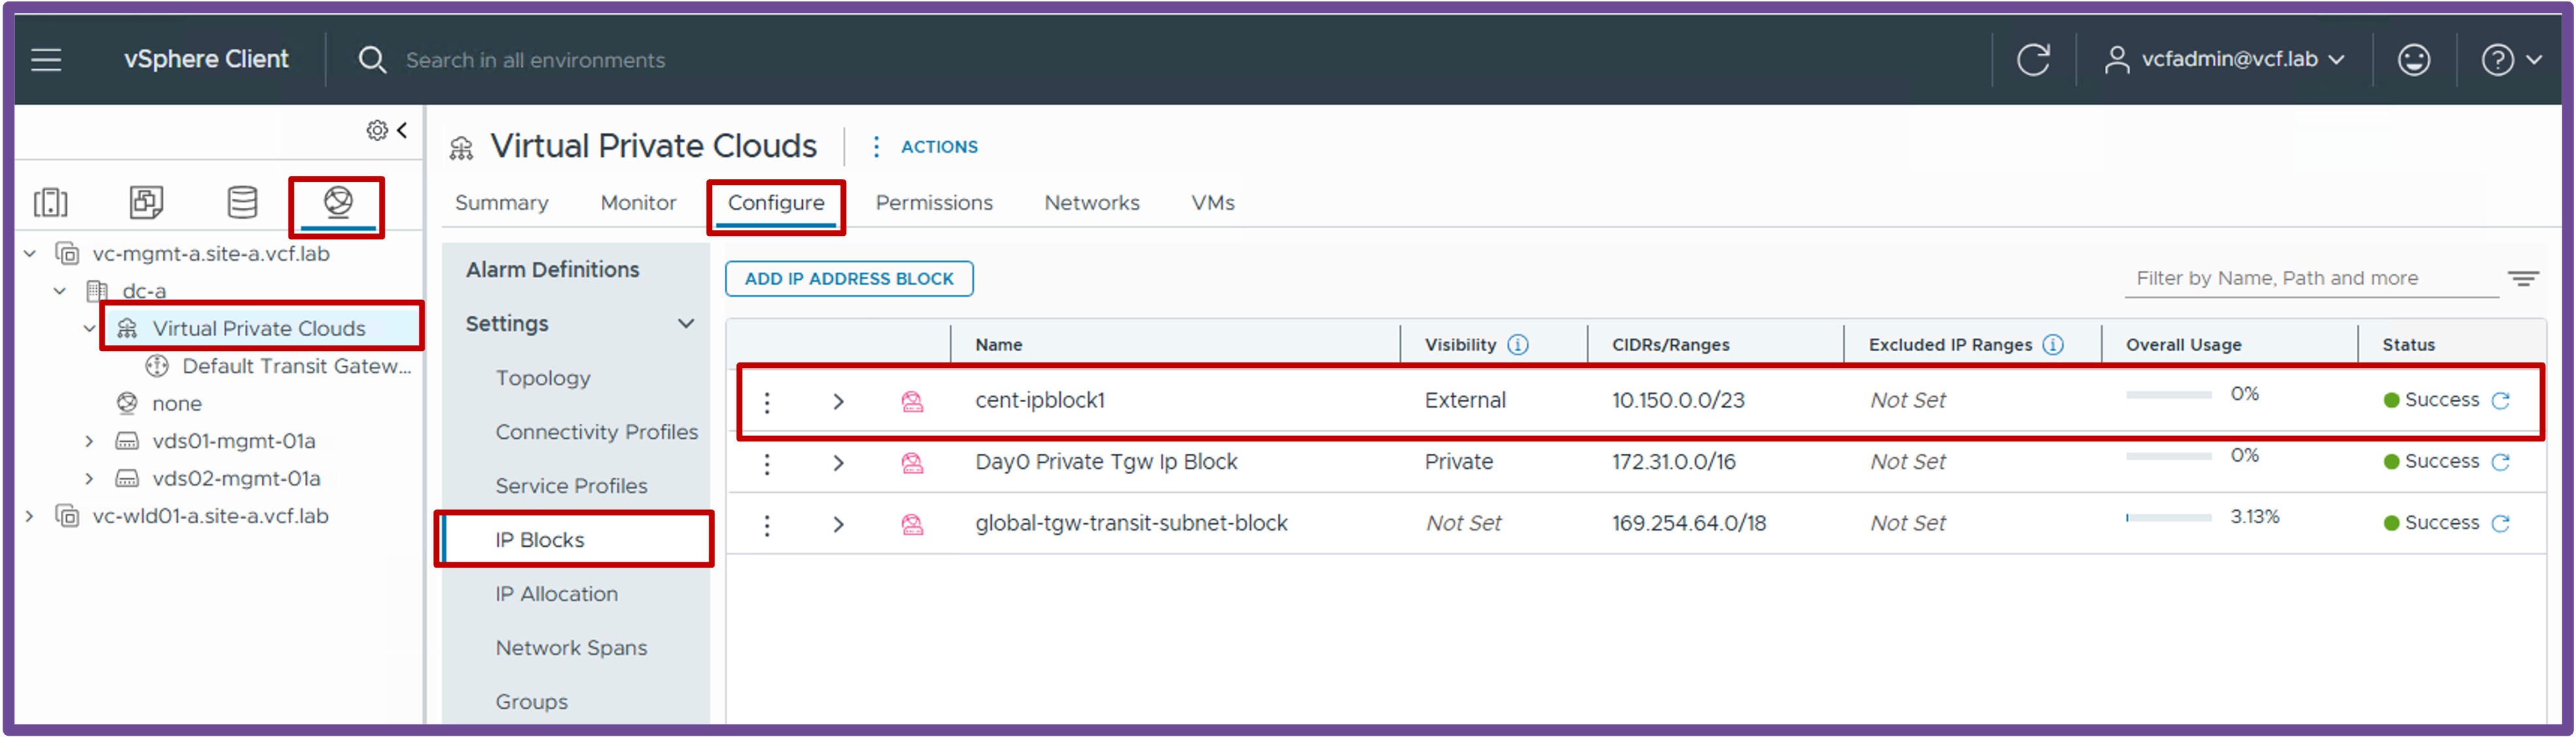
Task: Open Connectivity Profiles settings
Action: (x=597, y=432)
